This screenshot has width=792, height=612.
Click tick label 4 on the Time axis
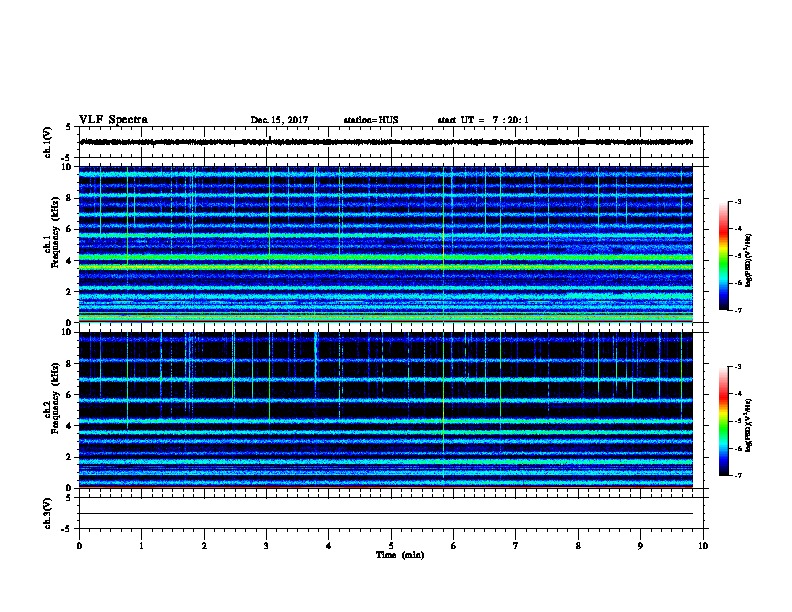(329, 546)
